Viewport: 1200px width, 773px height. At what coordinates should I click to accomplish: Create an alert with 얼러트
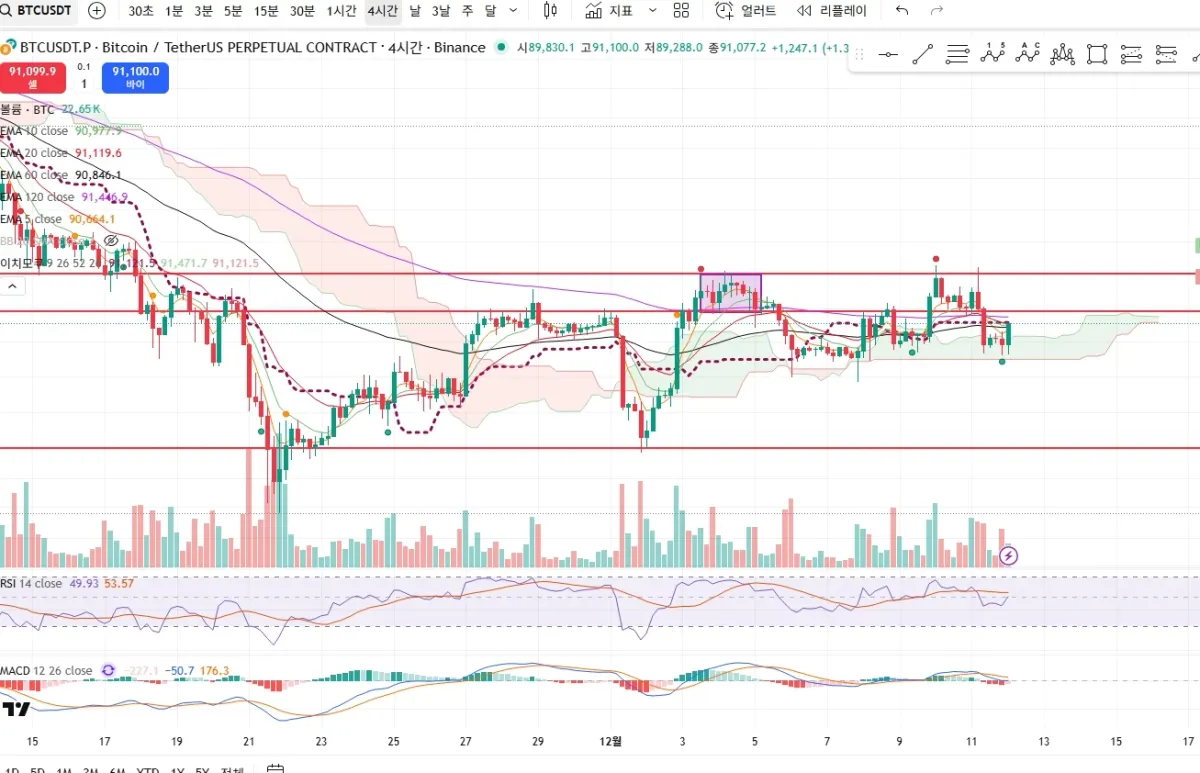746,11
